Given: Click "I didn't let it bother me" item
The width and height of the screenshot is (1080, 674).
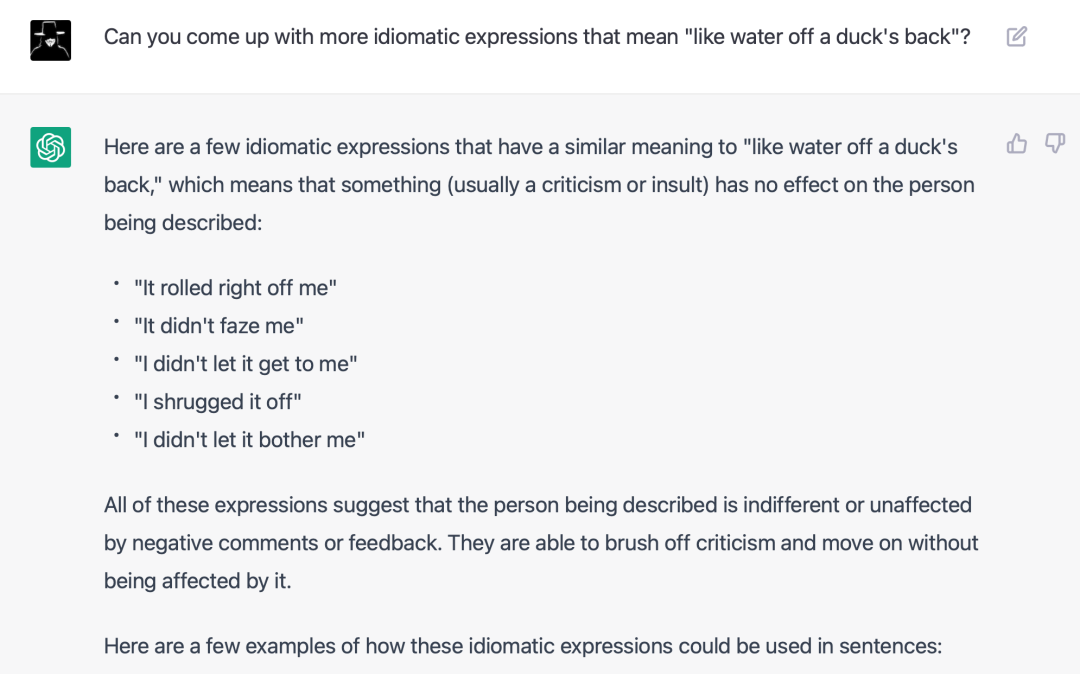Looking at the screenshot, I should pos(249,440).
